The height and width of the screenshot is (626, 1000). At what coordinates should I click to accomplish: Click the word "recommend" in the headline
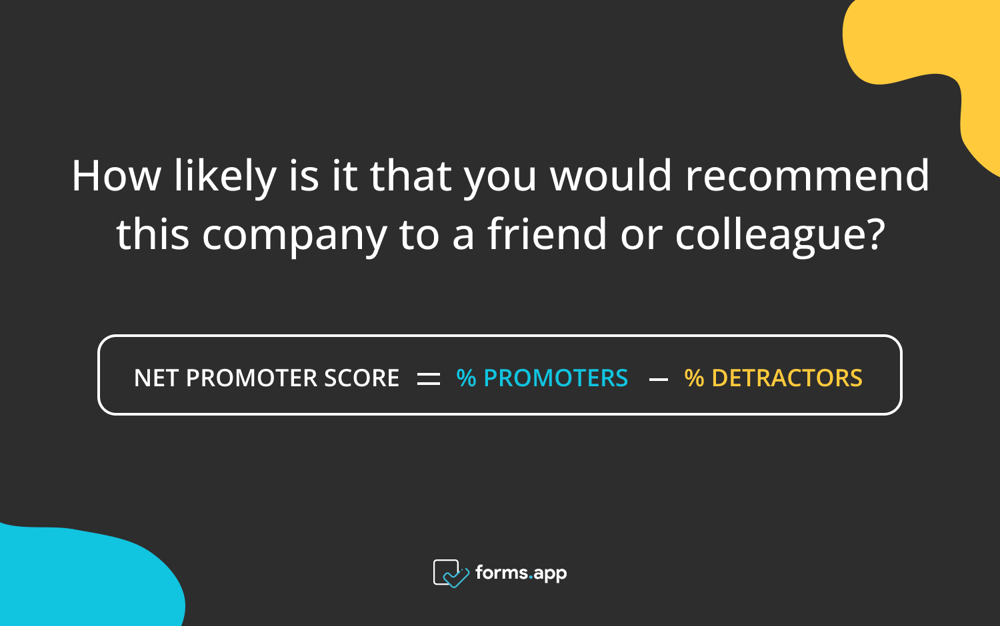coord(807,177)
